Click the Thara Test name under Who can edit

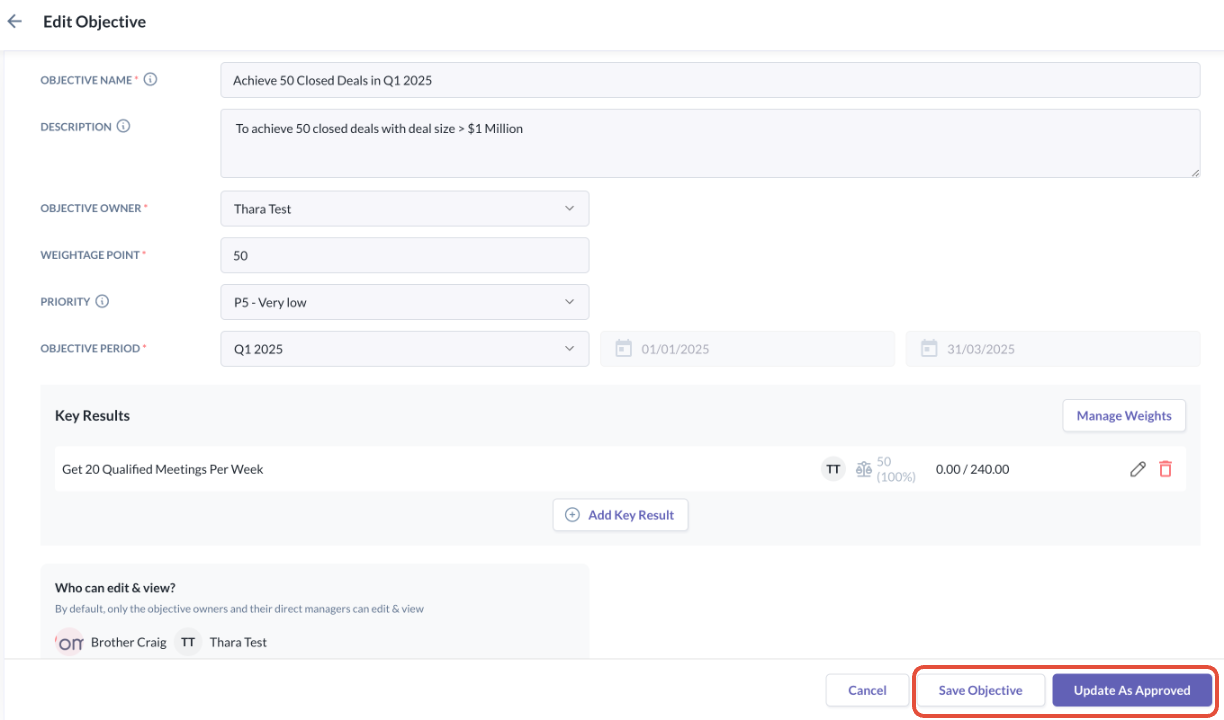click(x=238, y=642)
